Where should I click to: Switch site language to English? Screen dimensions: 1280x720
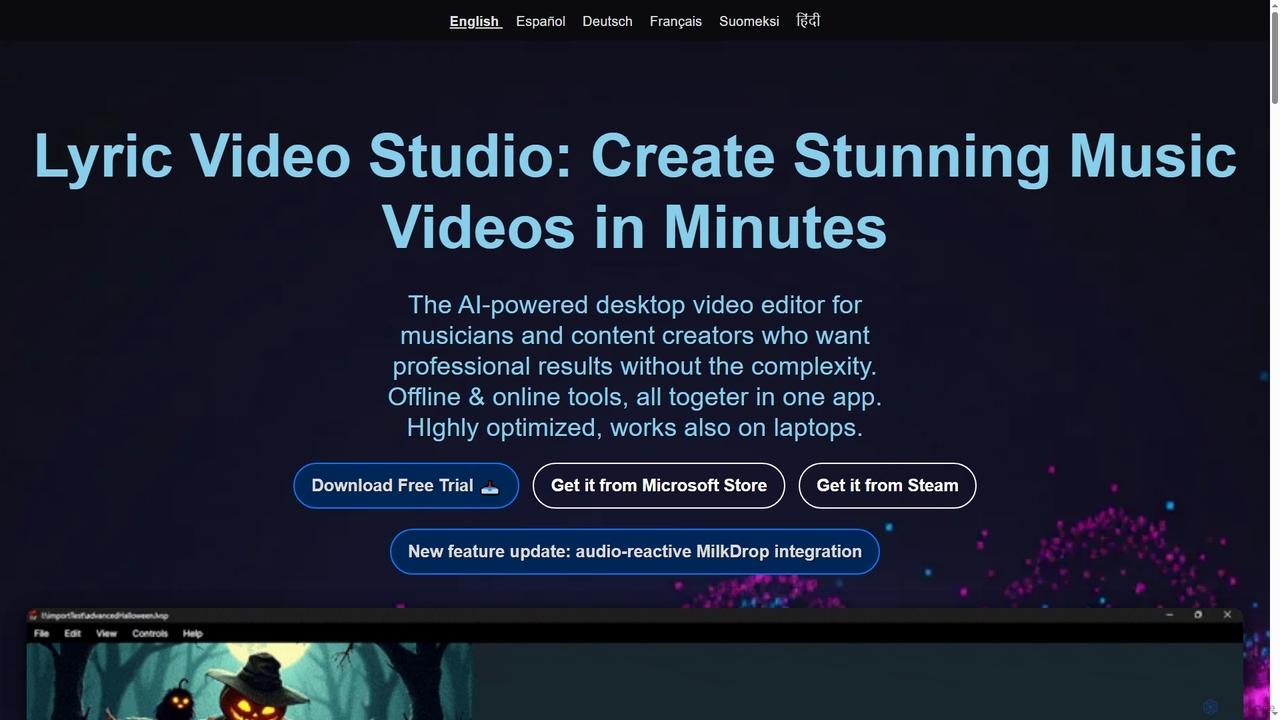[x=475, y=21]
